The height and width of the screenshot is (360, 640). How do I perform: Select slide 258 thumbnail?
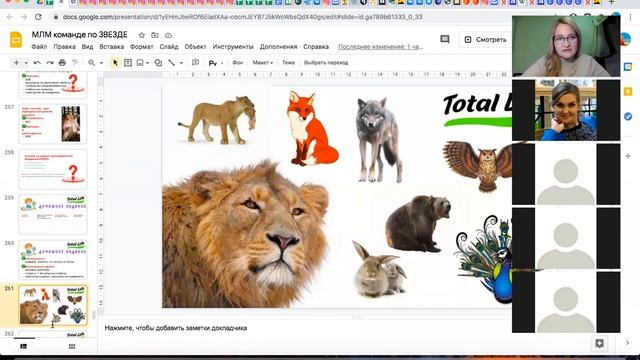pyautogui.click(x=53, y=169)
